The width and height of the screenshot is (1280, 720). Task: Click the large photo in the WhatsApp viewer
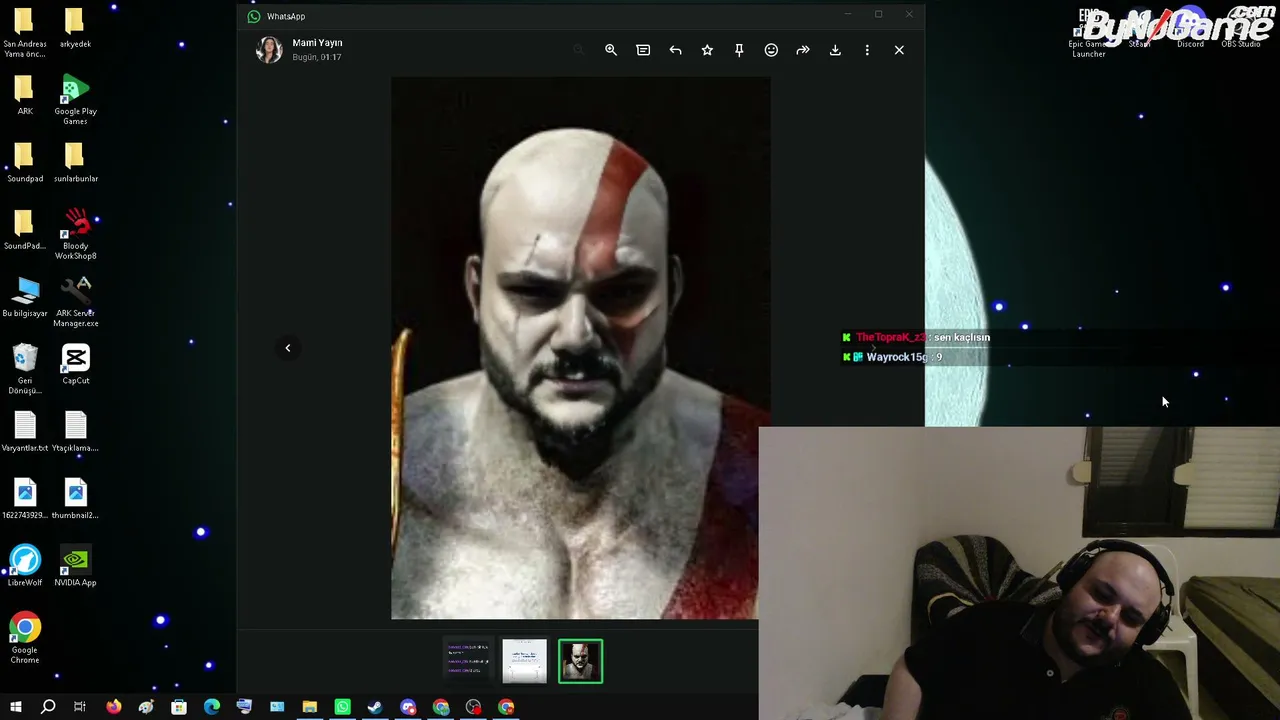(580, 348)
